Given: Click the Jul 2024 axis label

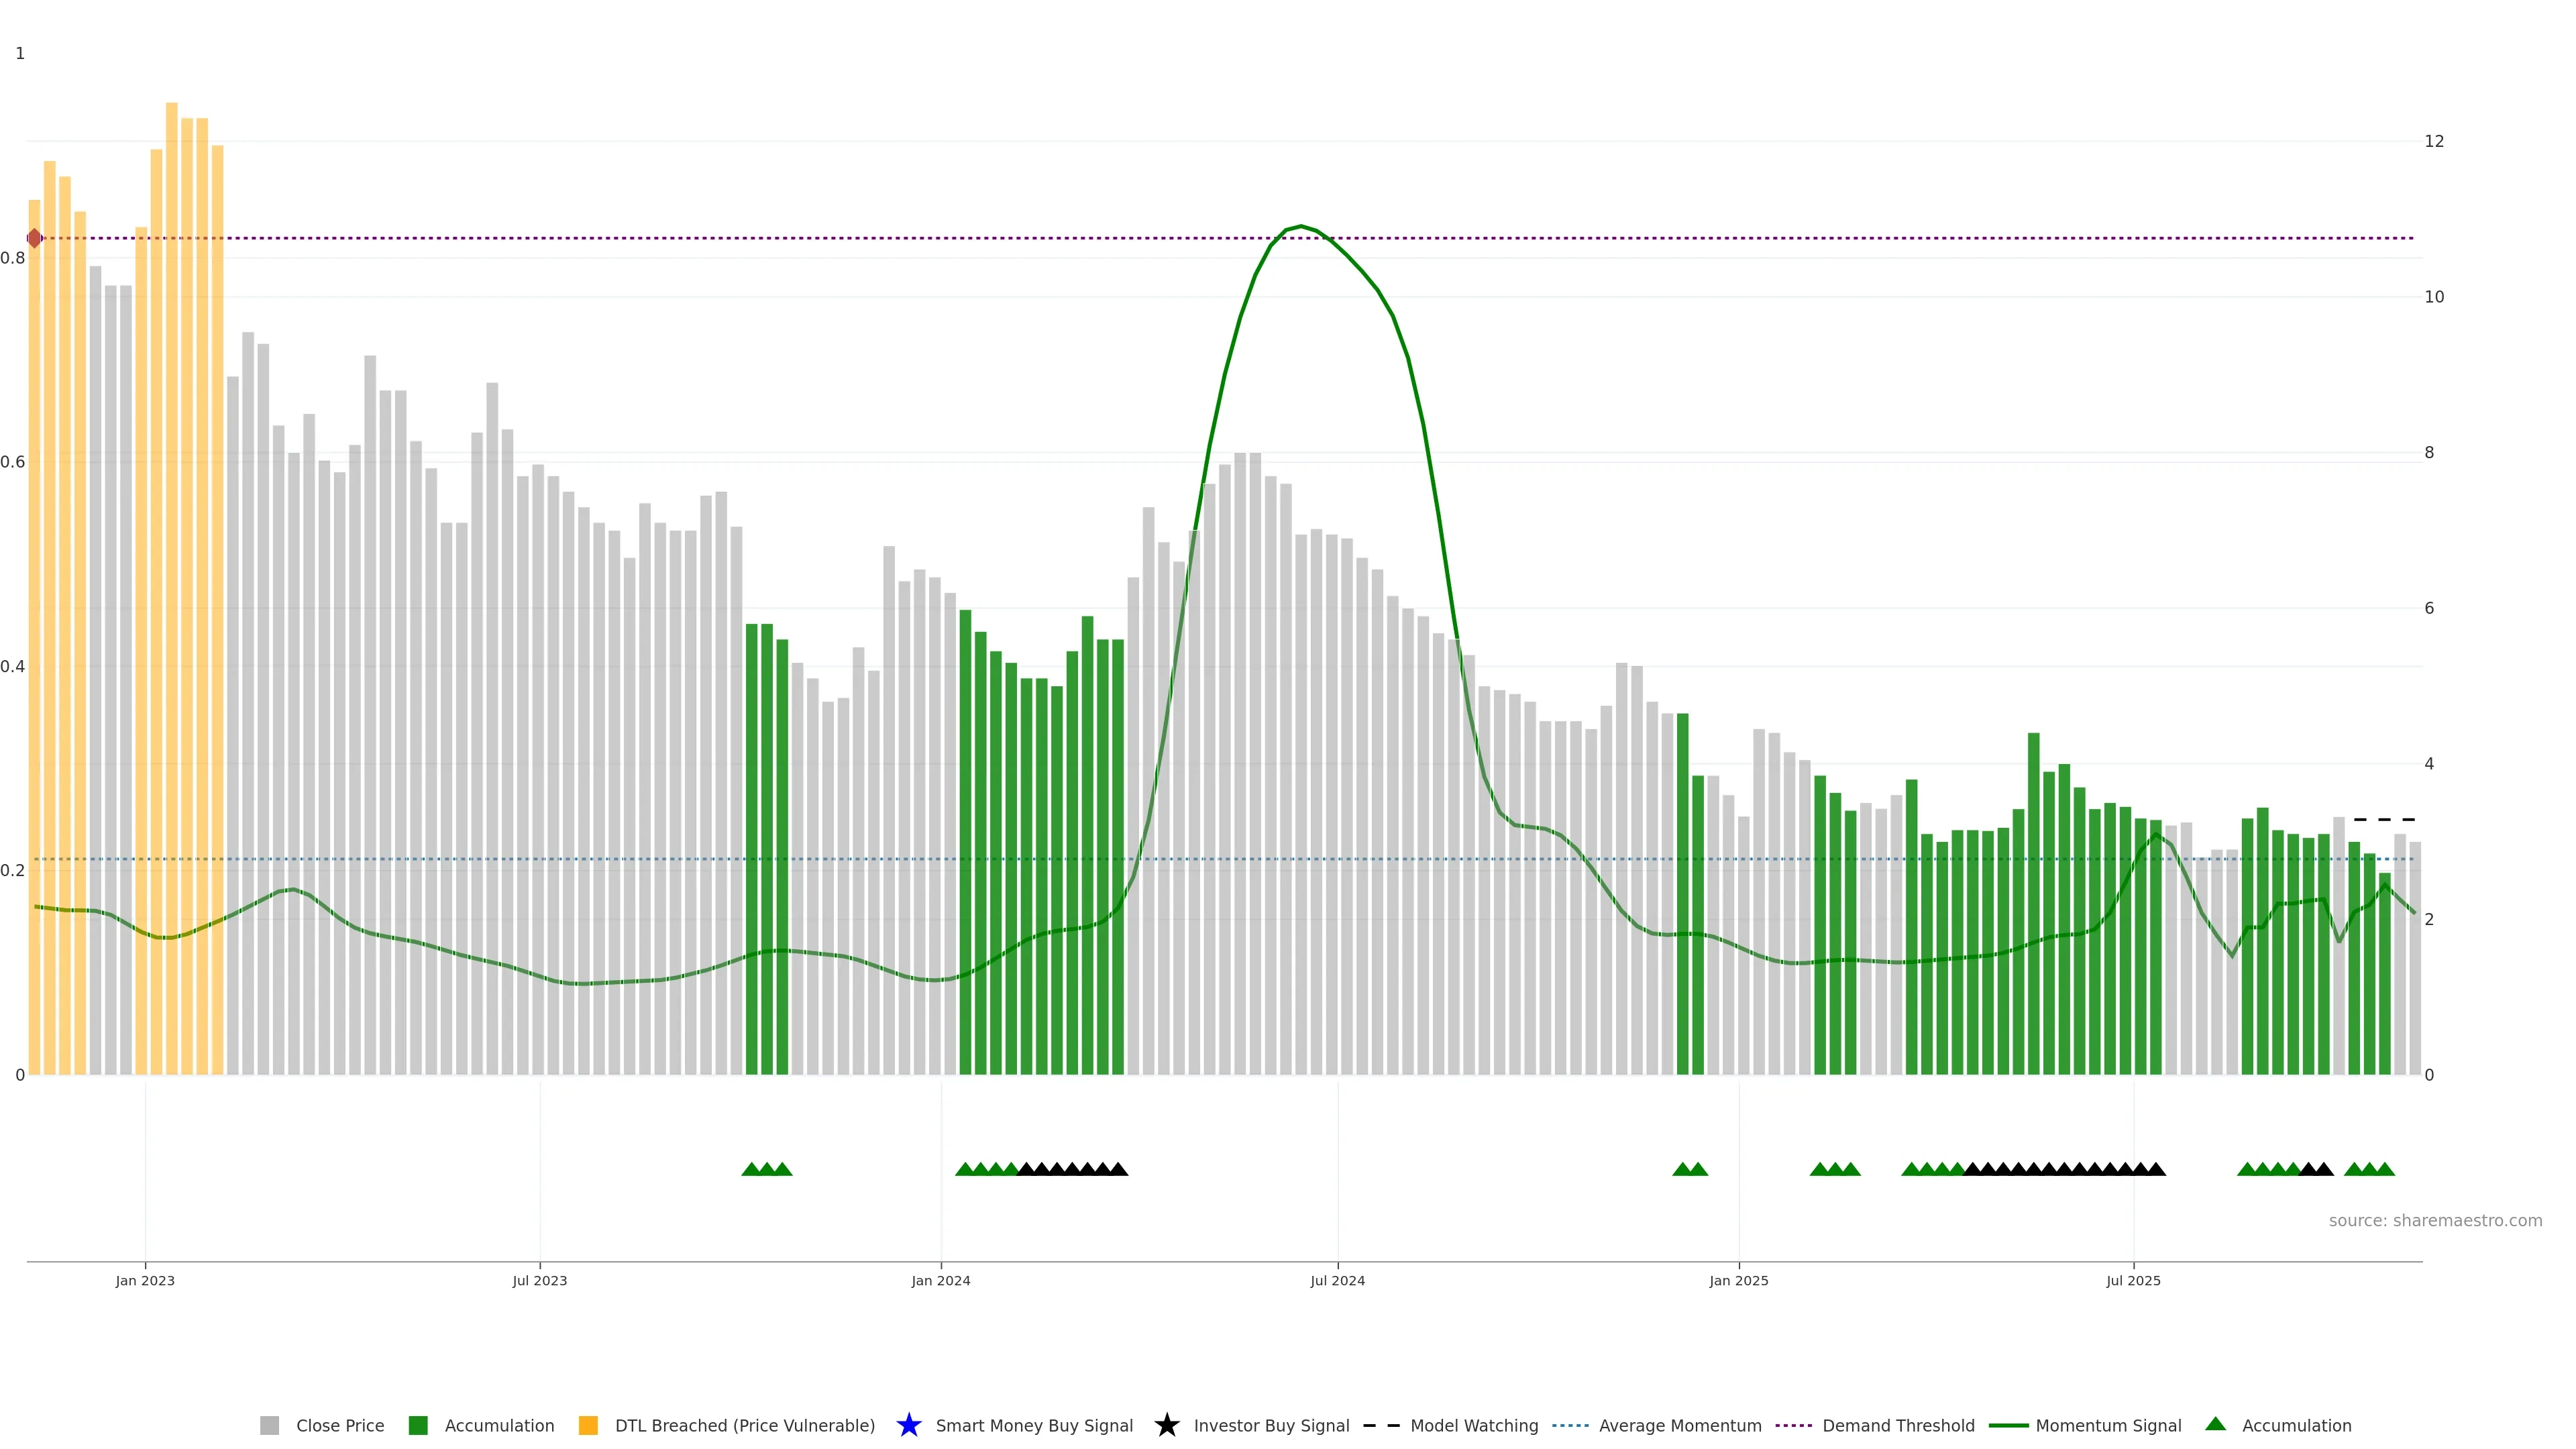Looking at the screenshot, I should click(x=1337, y=1280).
